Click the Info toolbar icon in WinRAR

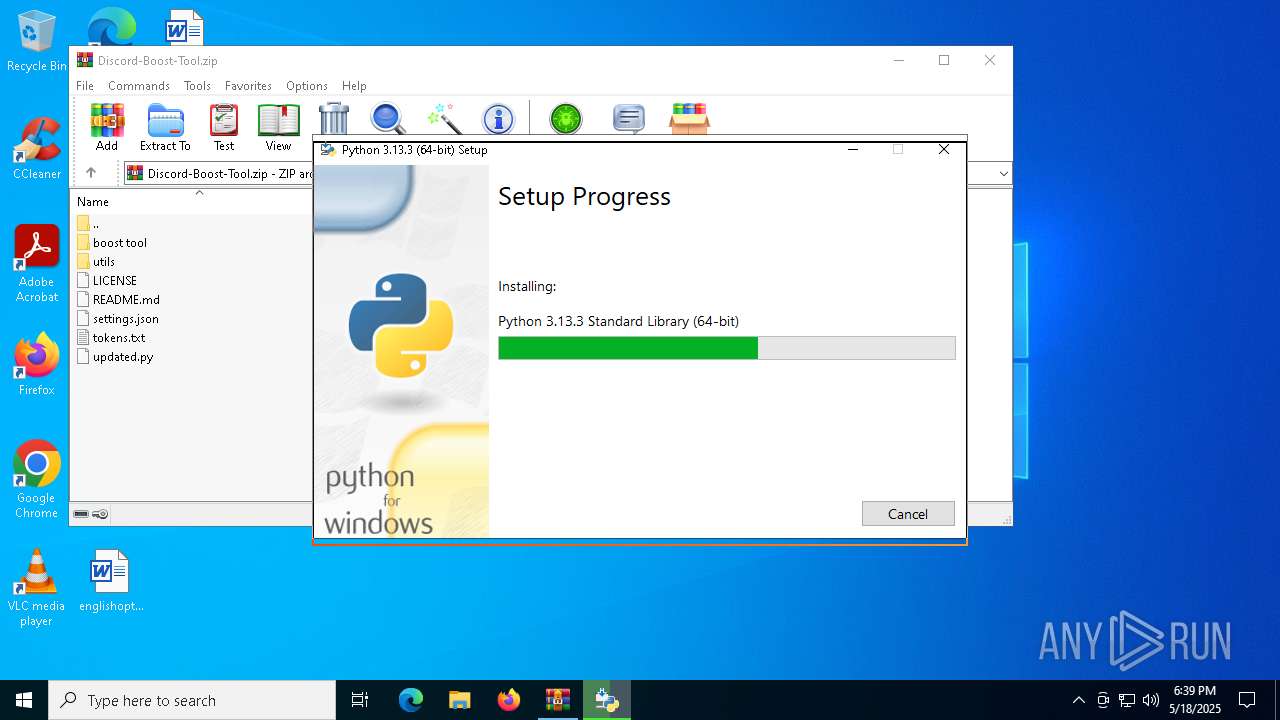point(498,119)
